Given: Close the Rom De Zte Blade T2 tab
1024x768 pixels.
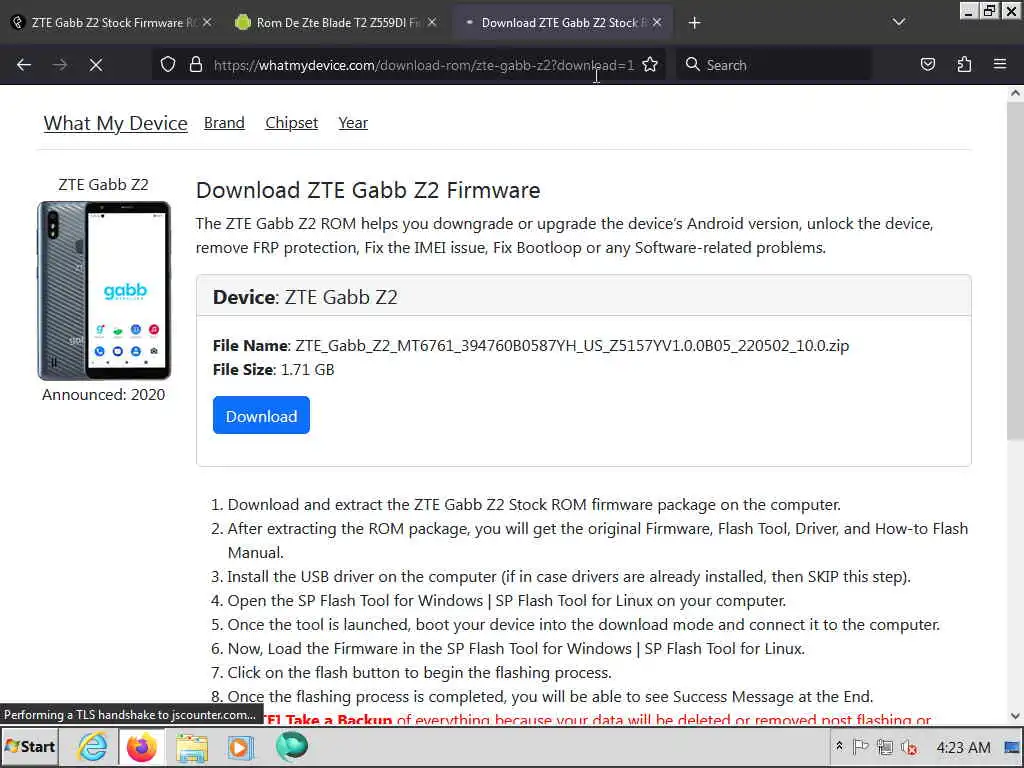Looking at the screenshot, I should click(432, 22).
